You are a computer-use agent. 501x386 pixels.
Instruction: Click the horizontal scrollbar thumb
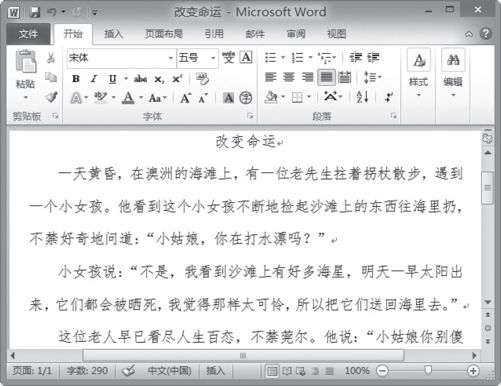click(x=243, y=355)
